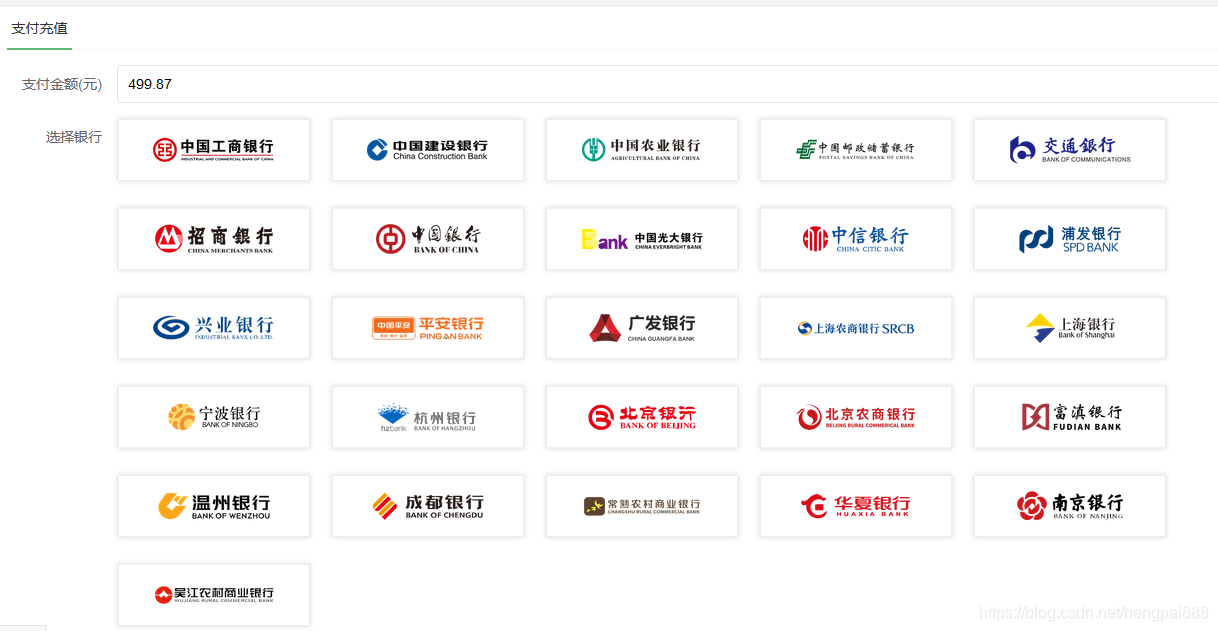Viewport: 1218px width, 631px height.
Task: Select Agricultural Bank of China logo
Action: point(642,150)
